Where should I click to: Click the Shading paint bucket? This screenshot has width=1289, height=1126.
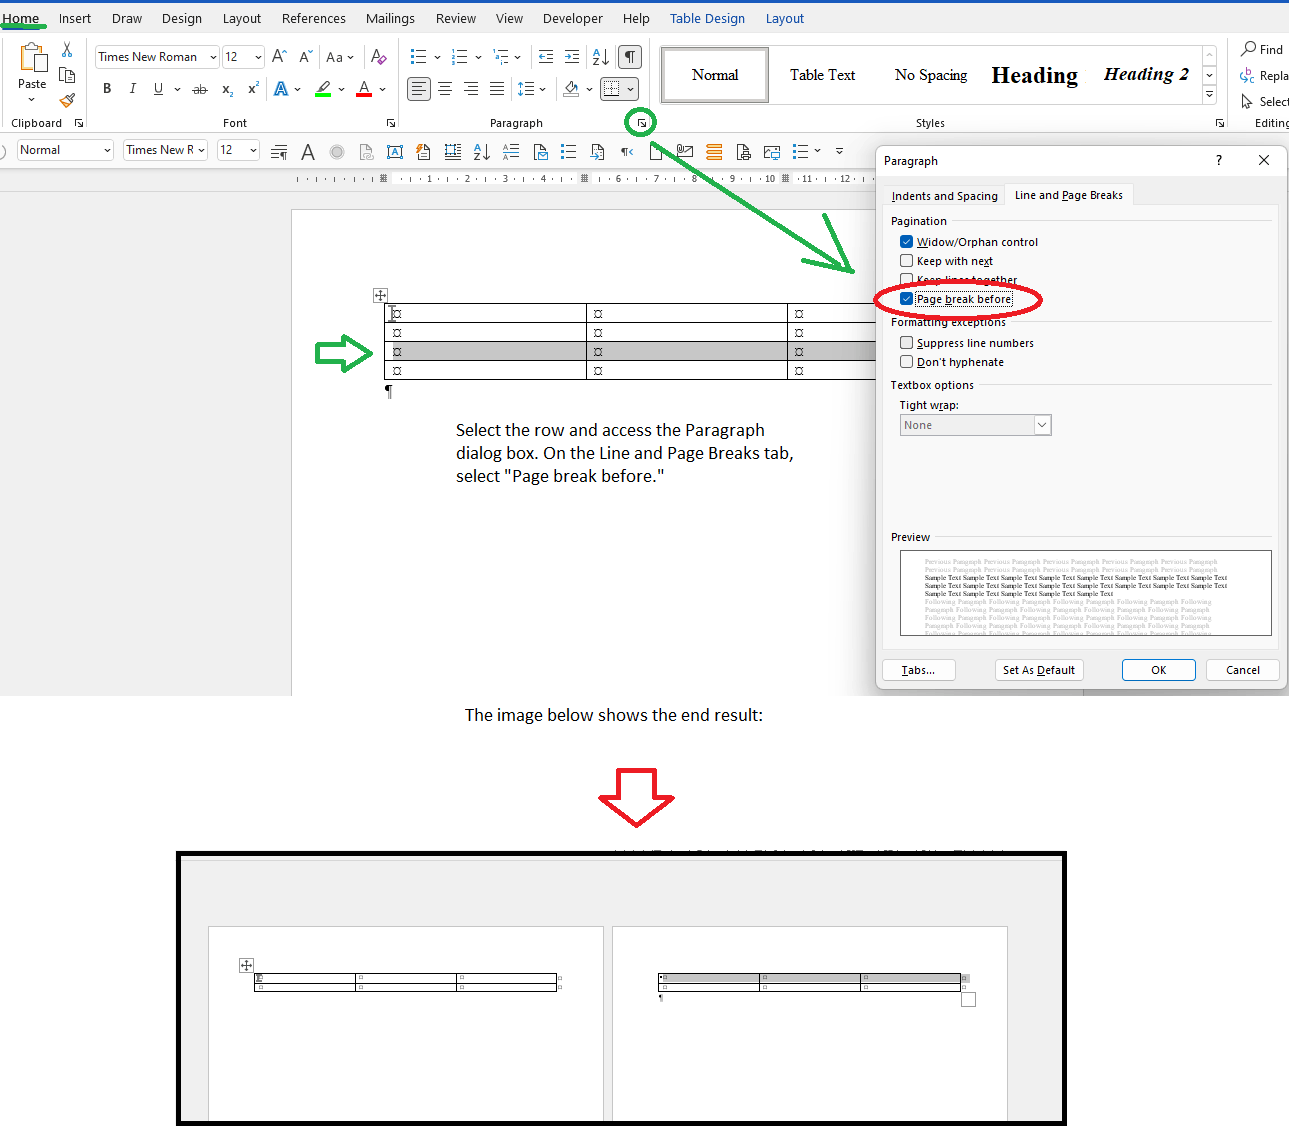tap(571, 89)
